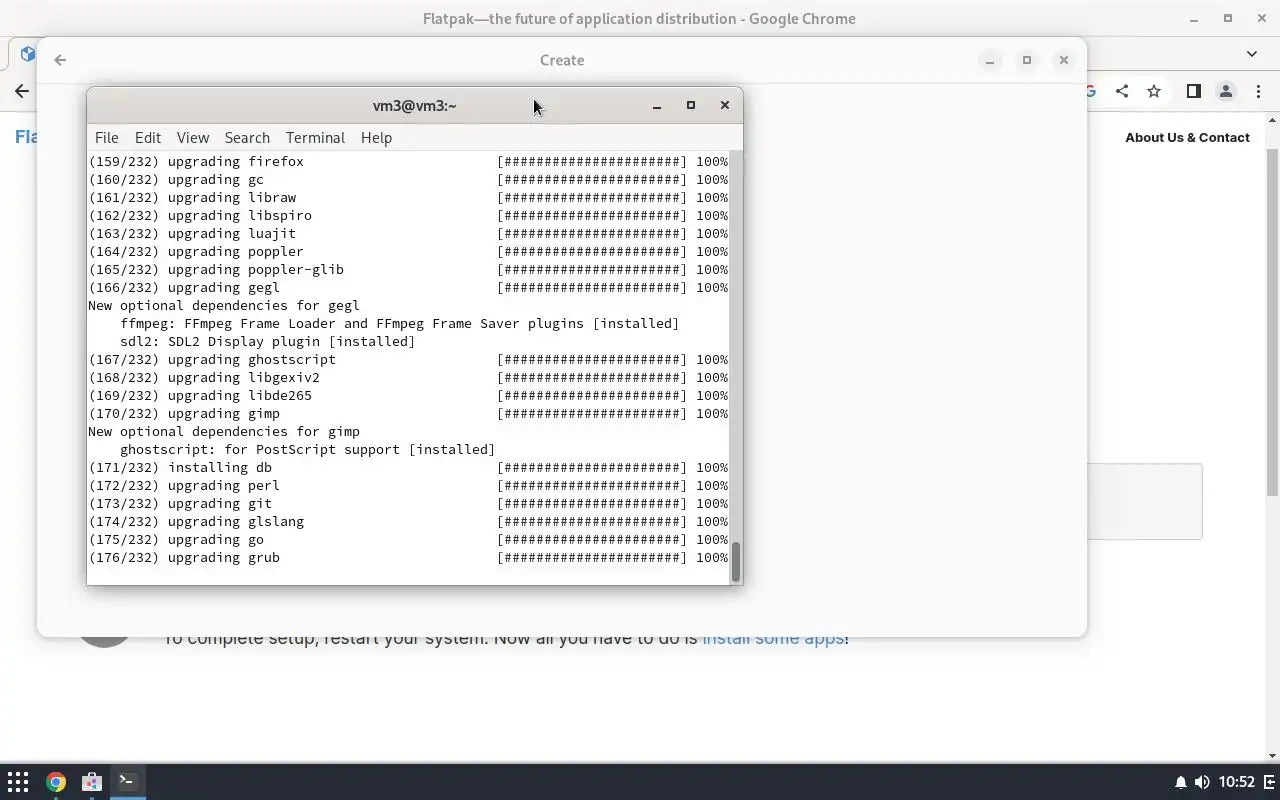Click the 'upgrading luajit' terminal line

click(408, 234)
